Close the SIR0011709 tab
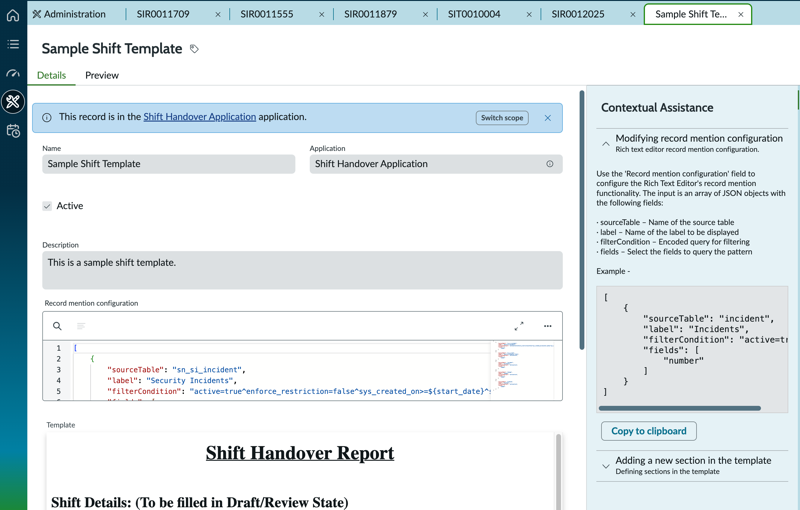 pyautogui.click(x=218, y=15)
